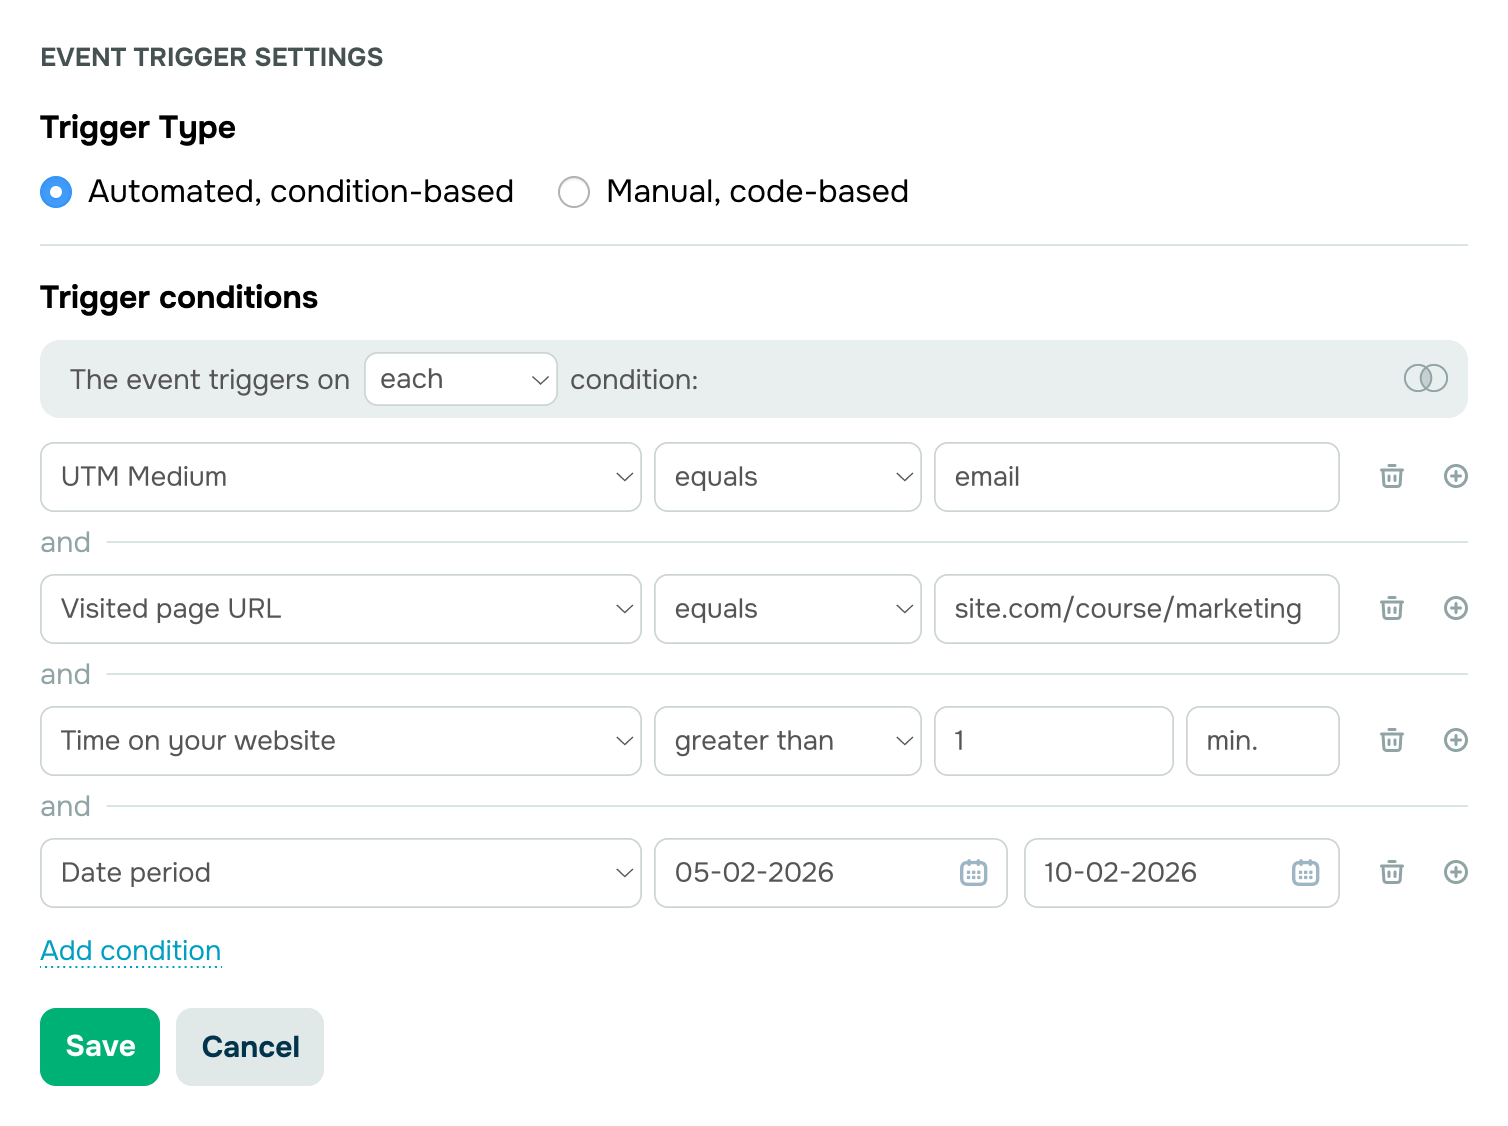
Task: Click the email value input field
Action: pos(1136,477)
